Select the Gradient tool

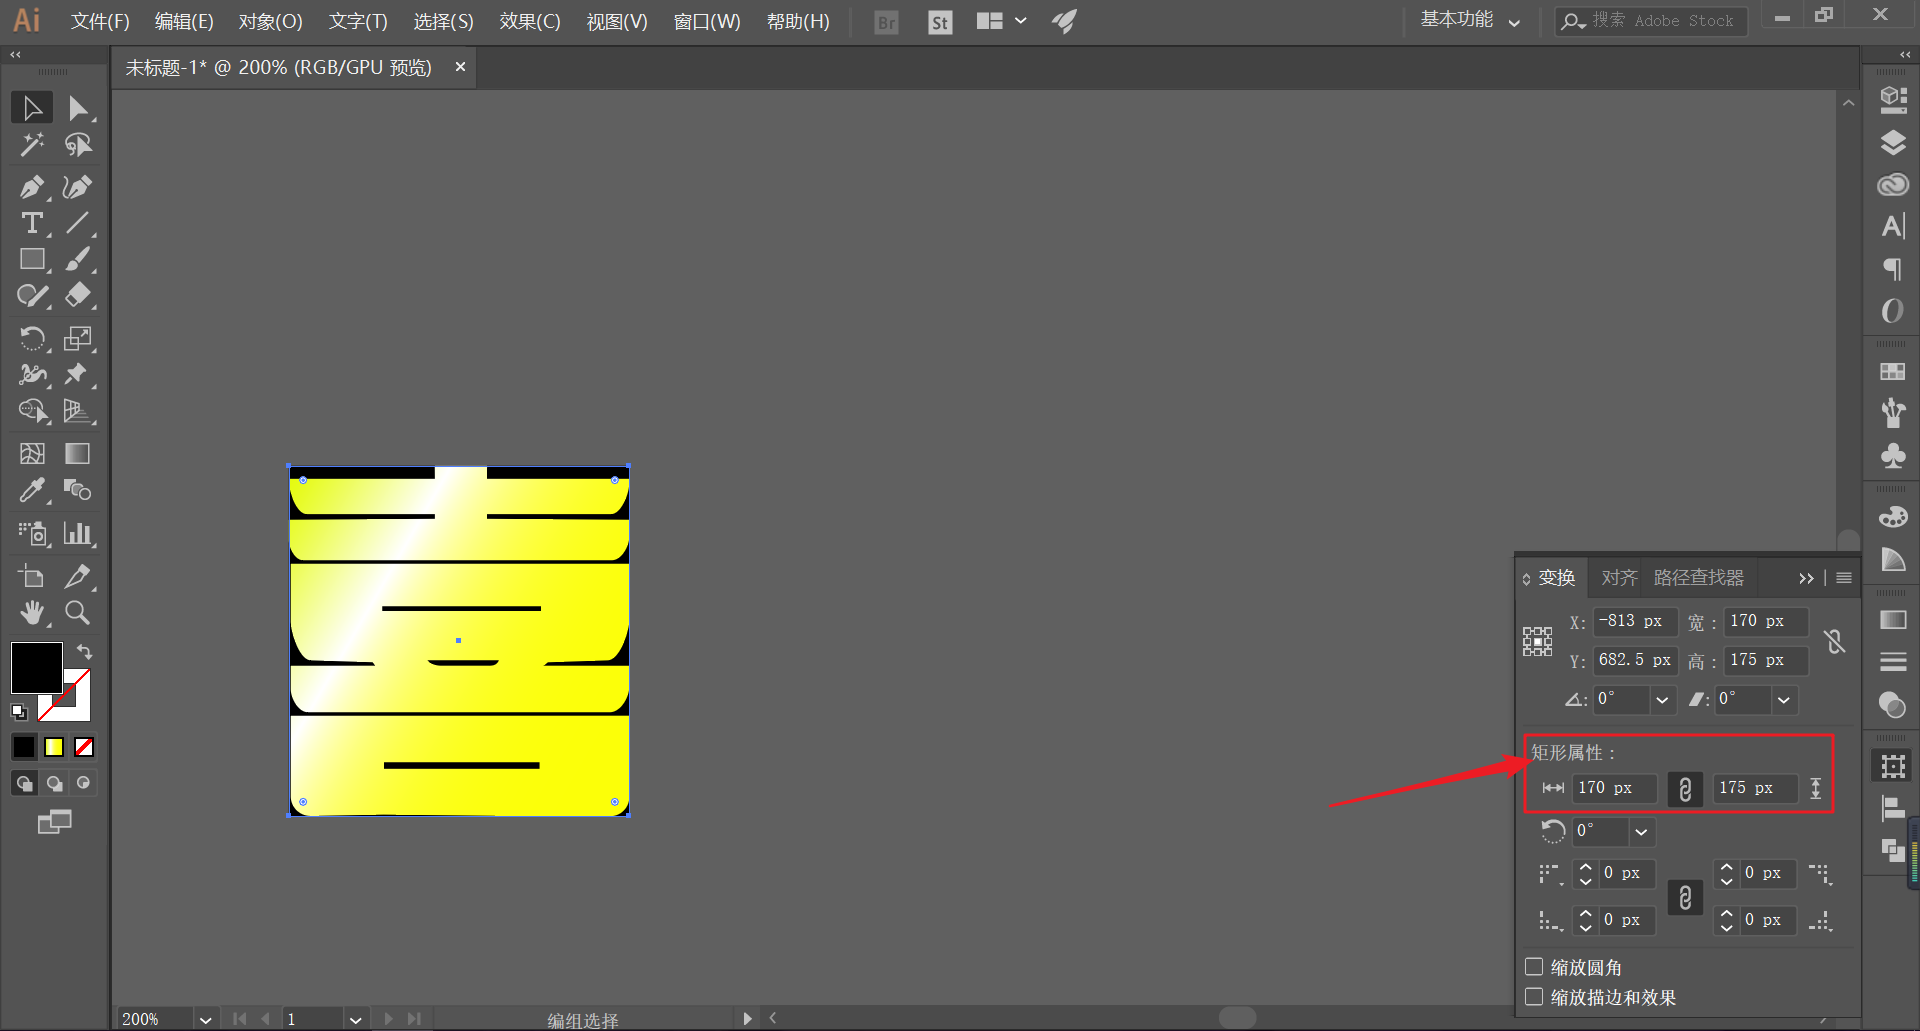tap(78, 454)
